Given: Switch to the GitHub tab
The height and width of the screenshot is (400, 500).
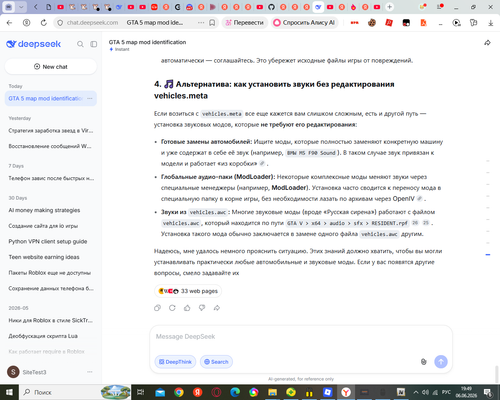Looking at the screenshot, I should (271, 7).
